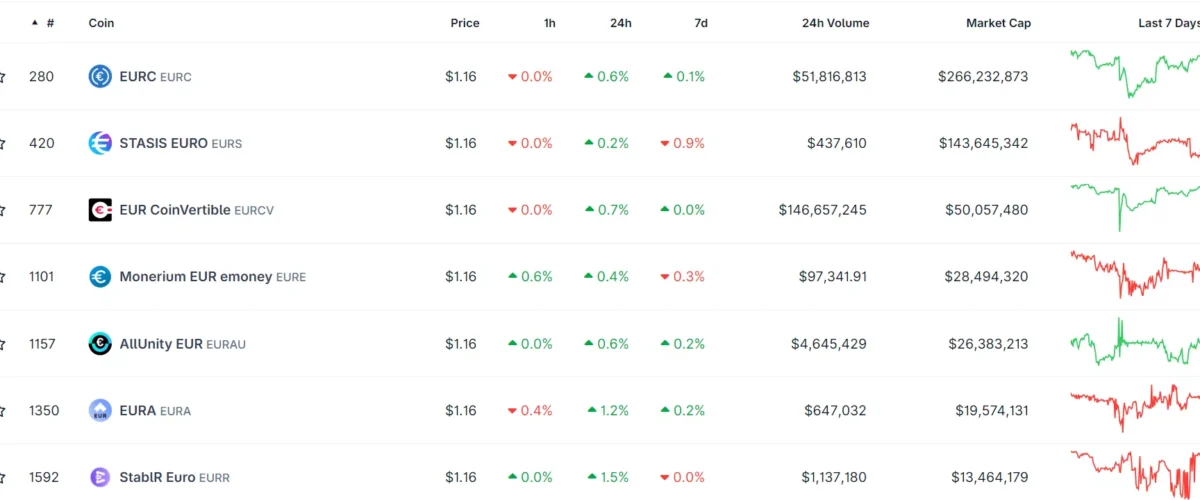The image size is (1200, 500).
Task: Toggle the favorite star for EURC row
Action: pyautogui.click(x=2, y=77)
